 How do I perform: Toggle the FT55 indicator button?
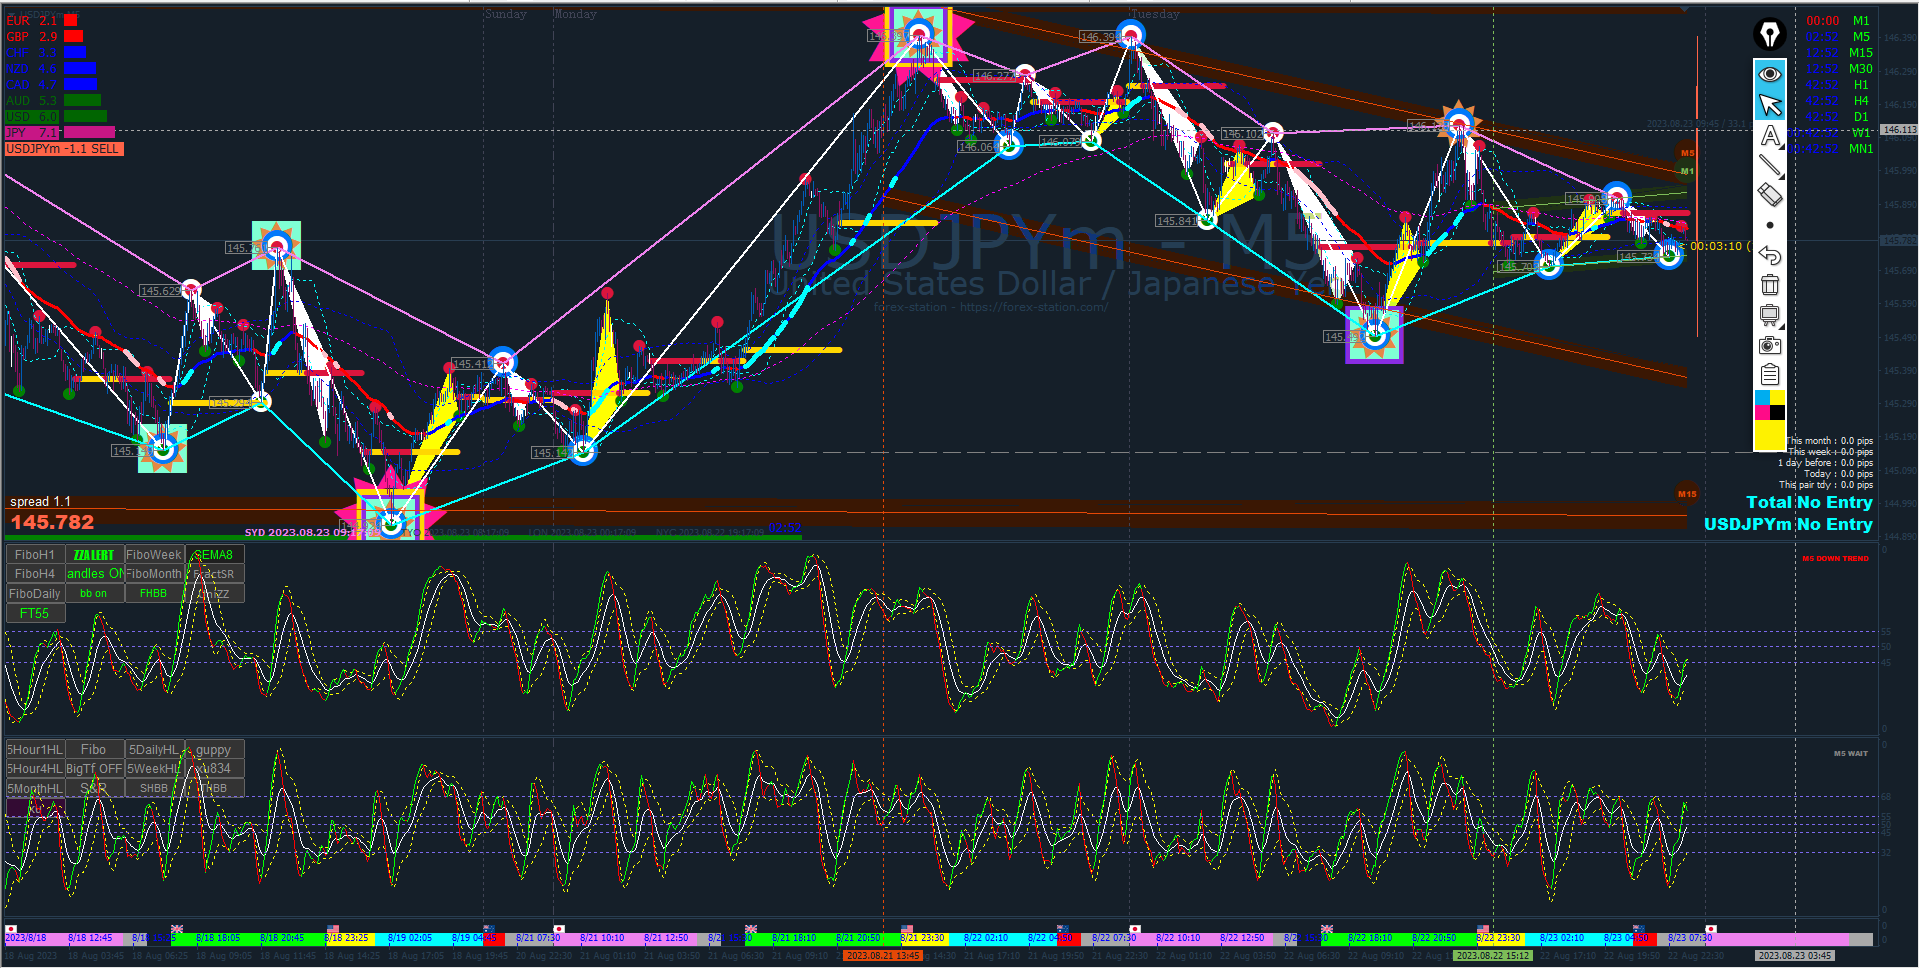(x=35, y=613)
